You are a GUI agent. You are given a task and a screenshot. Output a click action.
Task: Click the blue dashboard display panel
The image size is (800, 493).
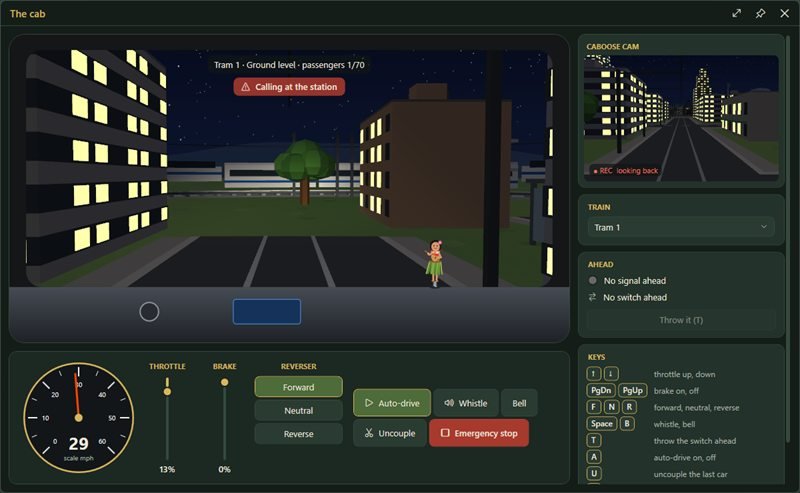267,311
